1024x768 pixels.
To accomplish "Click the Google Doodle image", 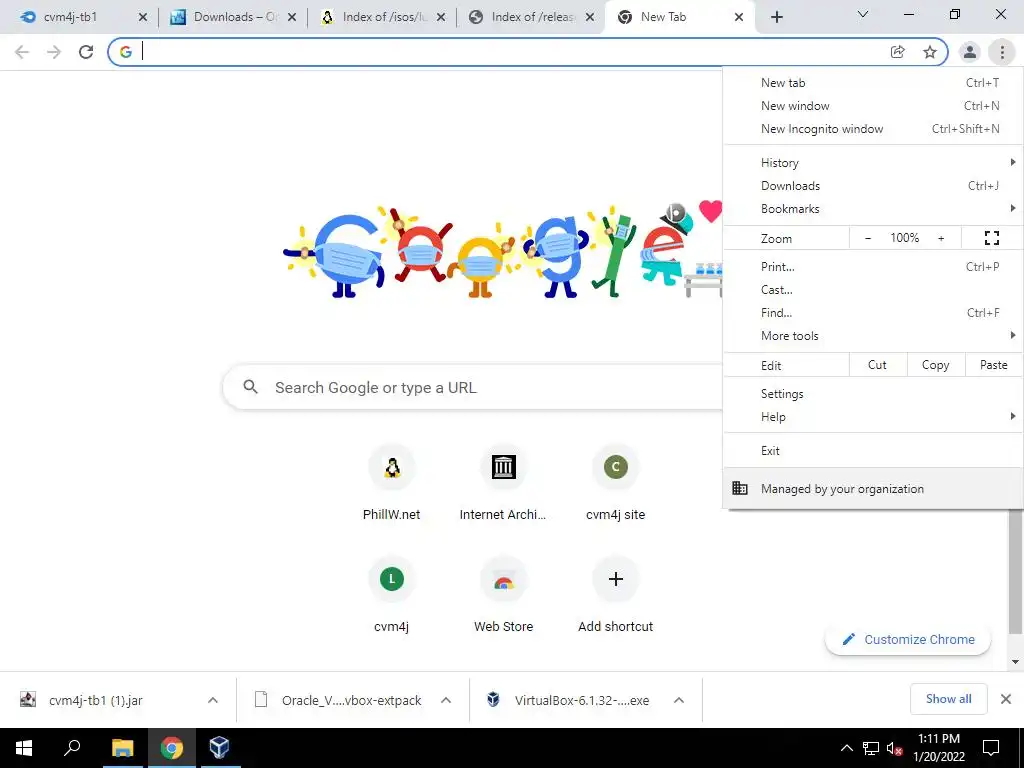I will click(x=504, y=251).
